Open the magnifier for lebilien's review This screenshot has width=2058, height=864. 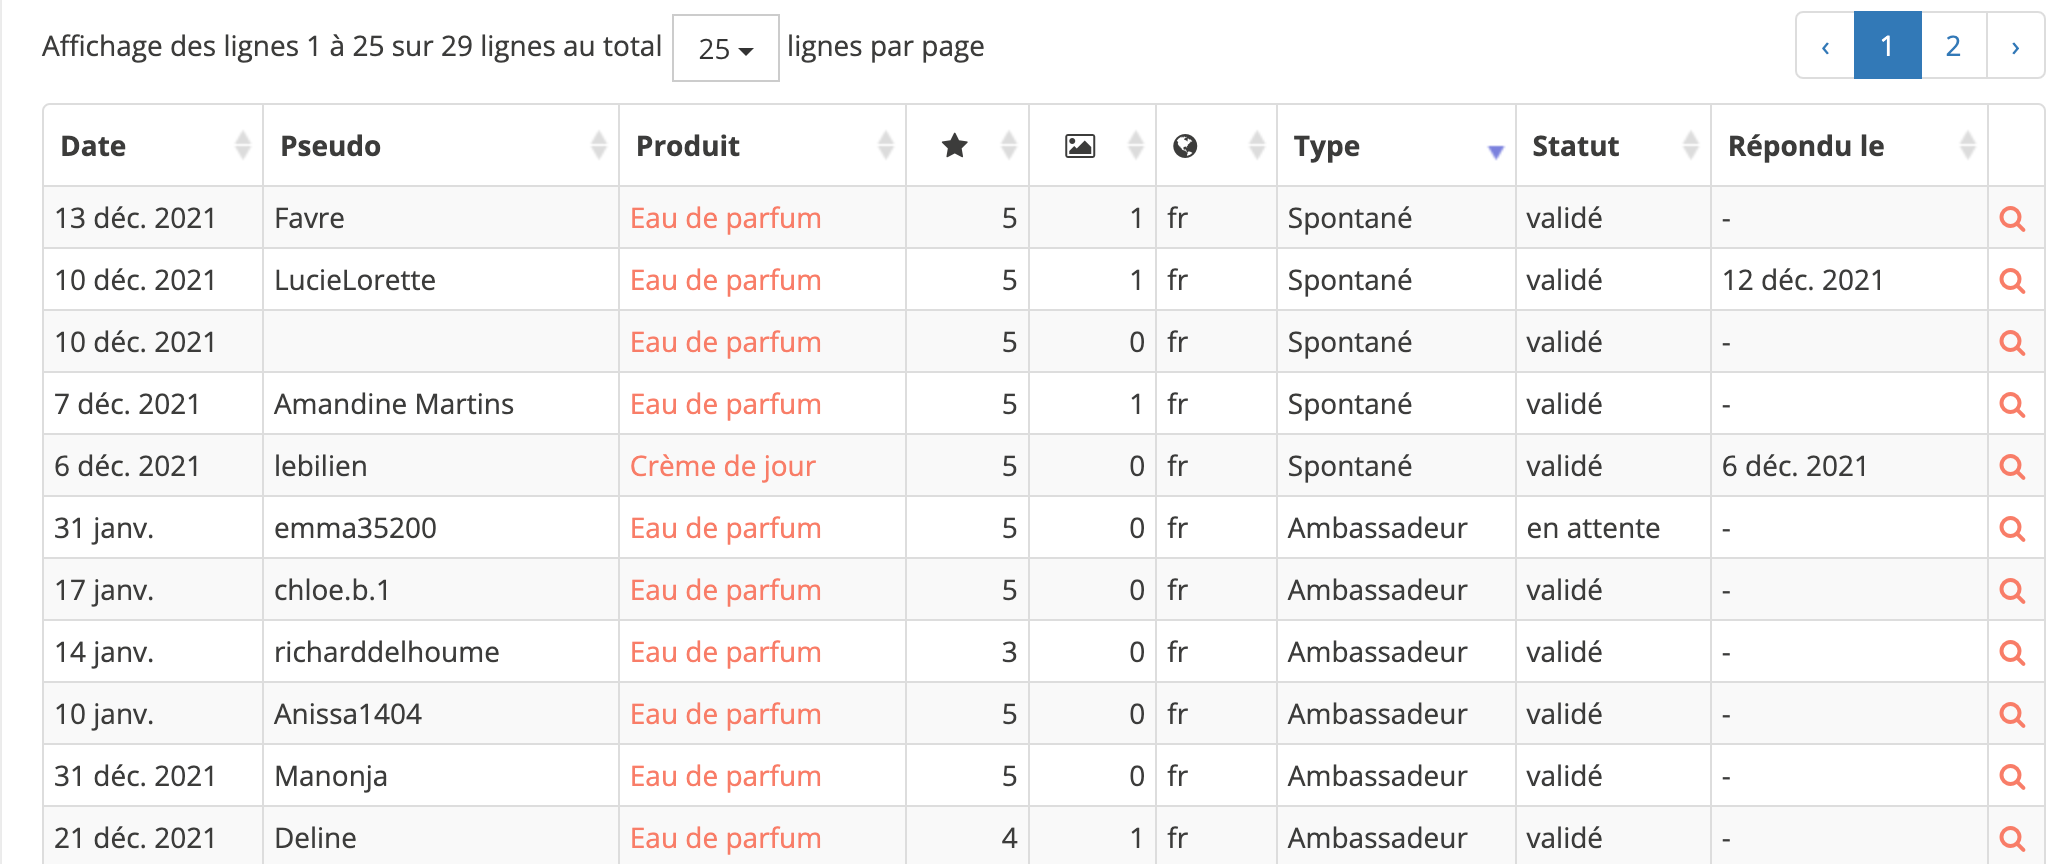pyautogui.click(x=2012, y=467)
